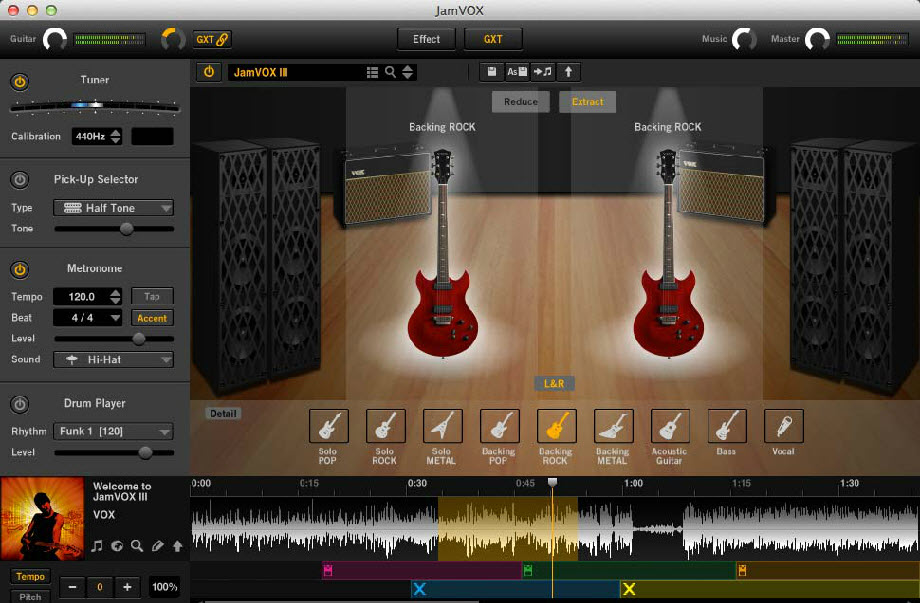Select the Solo ROCK guitar icon

[385, 426]
